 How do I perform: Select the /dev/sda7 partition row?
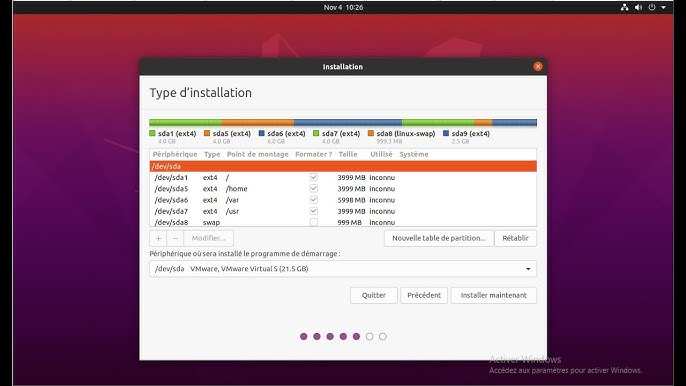(x=343, y=211)
